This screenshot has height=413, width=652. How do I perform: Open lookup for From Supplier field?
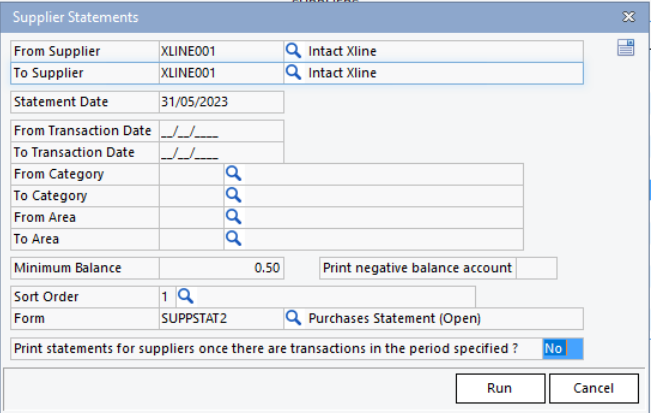(294, 51)
